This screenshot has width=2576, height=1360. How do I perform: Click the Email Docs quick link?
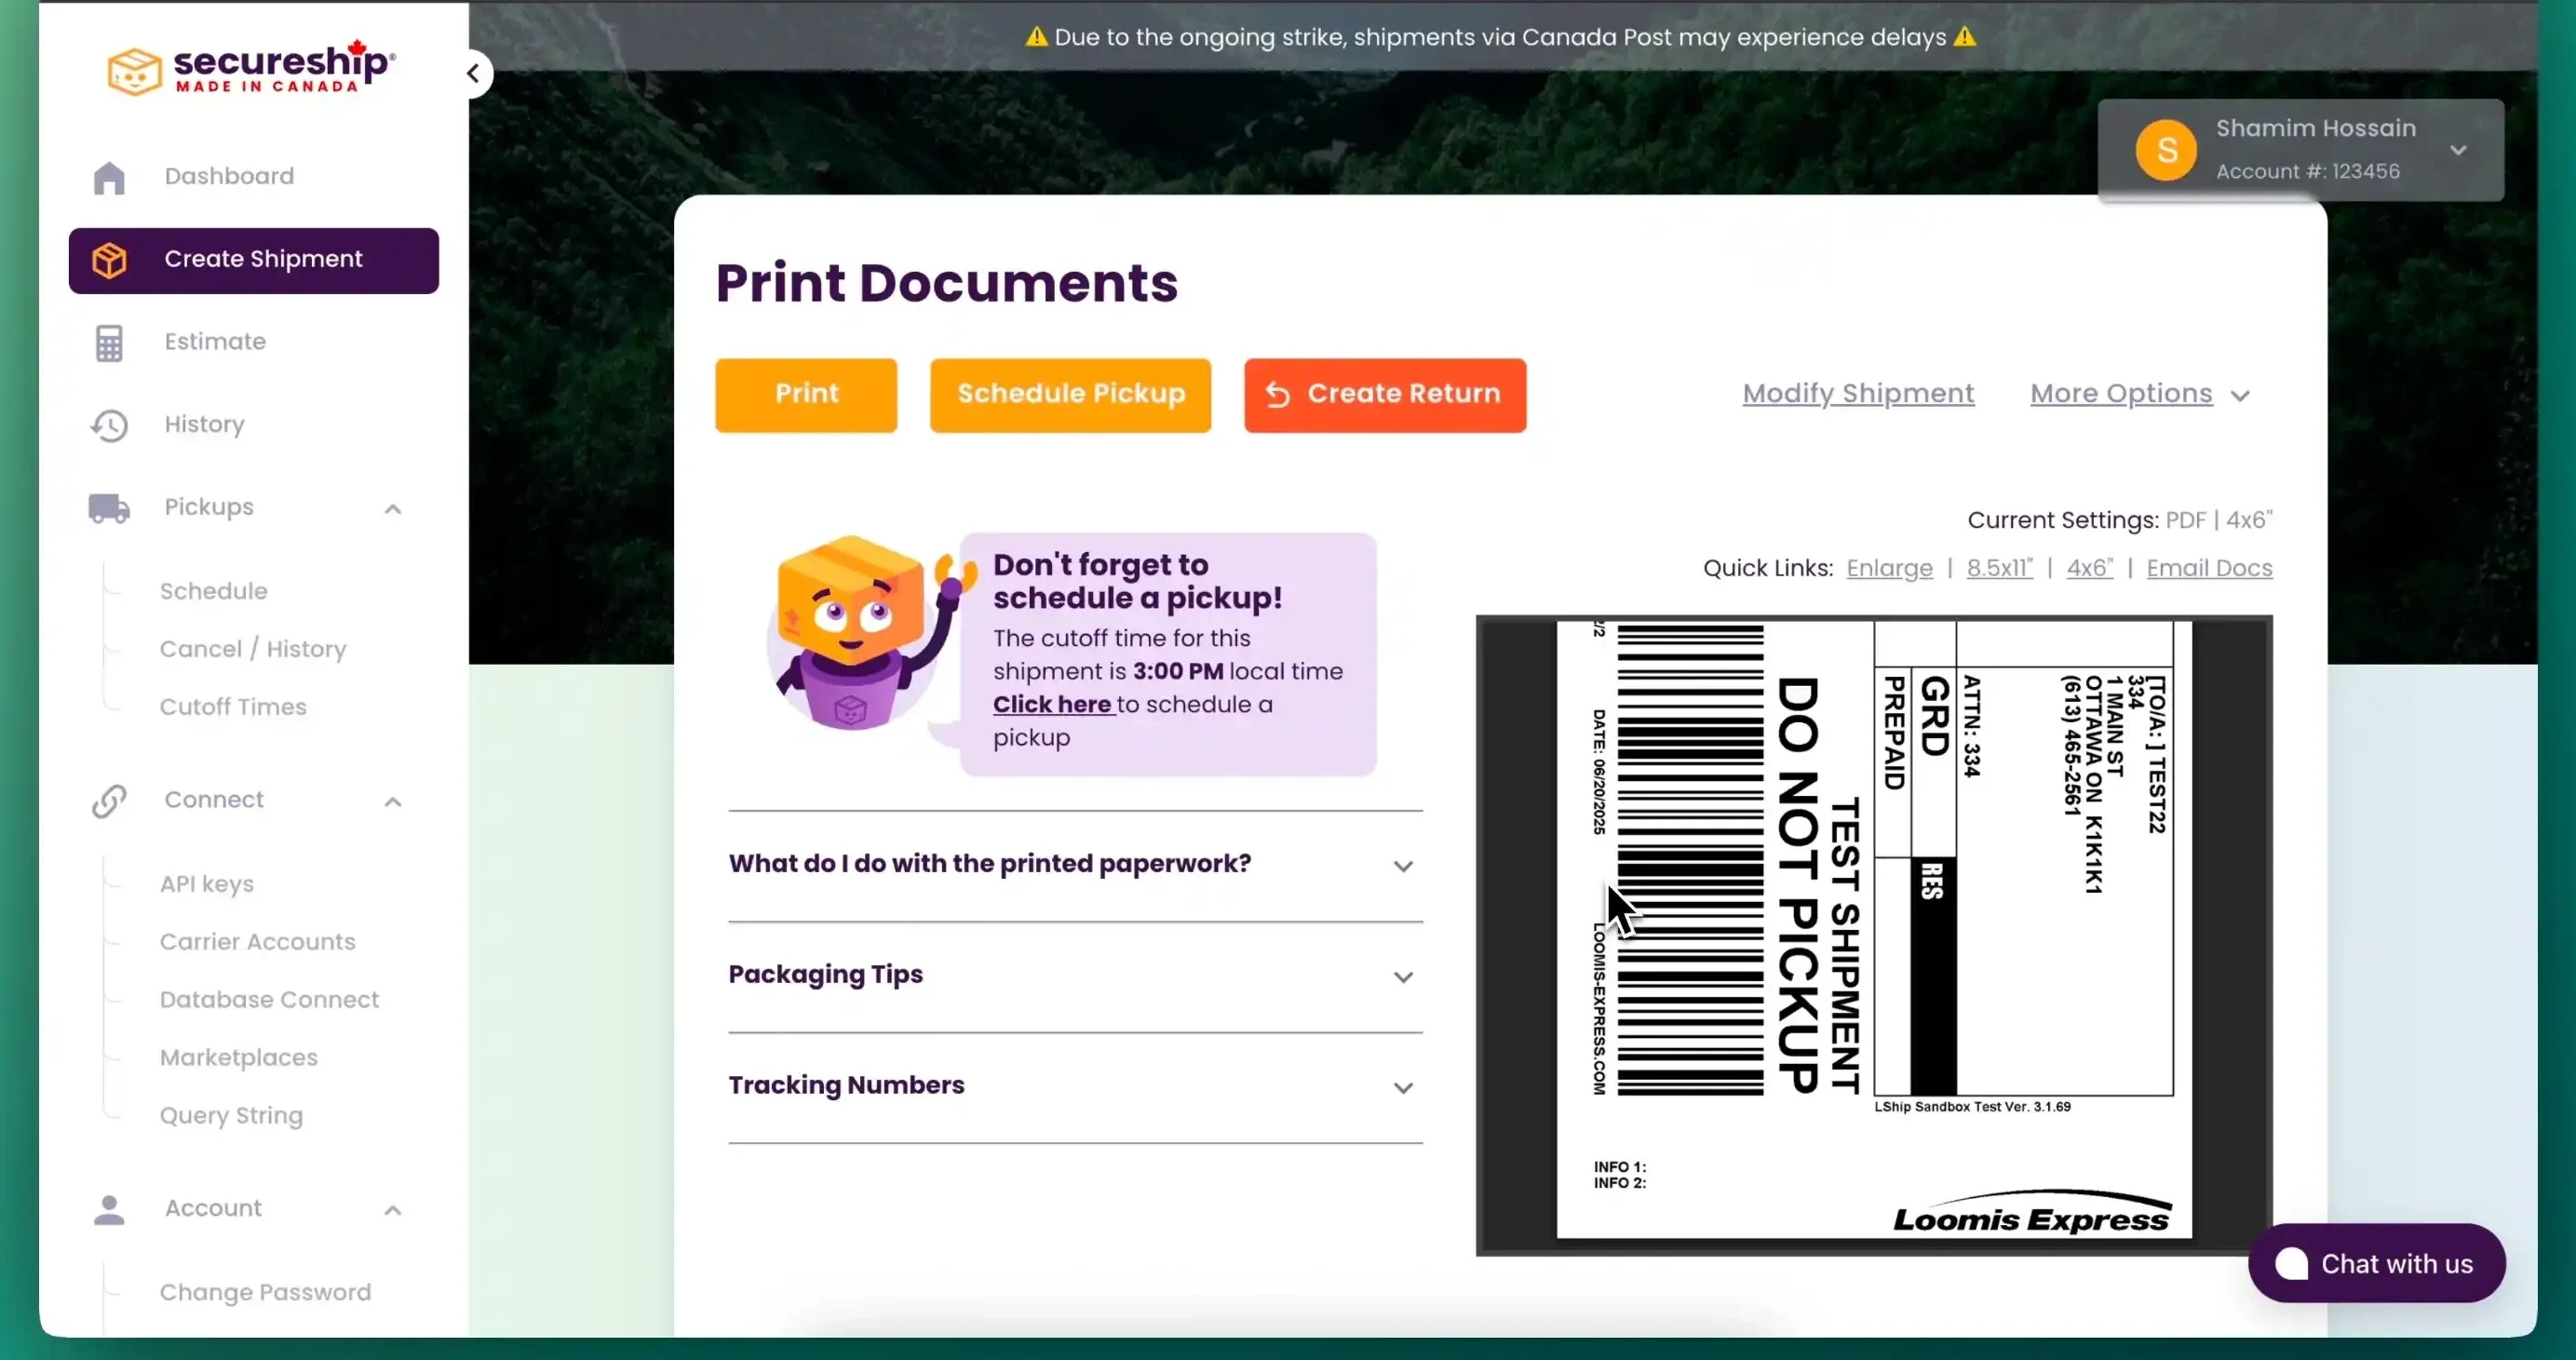(x=2209, y=568)
